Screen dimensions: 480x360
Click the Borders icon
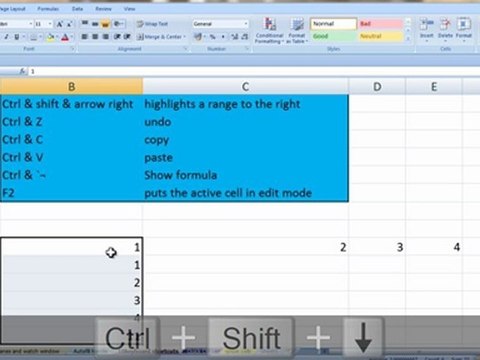coord(33,37)
